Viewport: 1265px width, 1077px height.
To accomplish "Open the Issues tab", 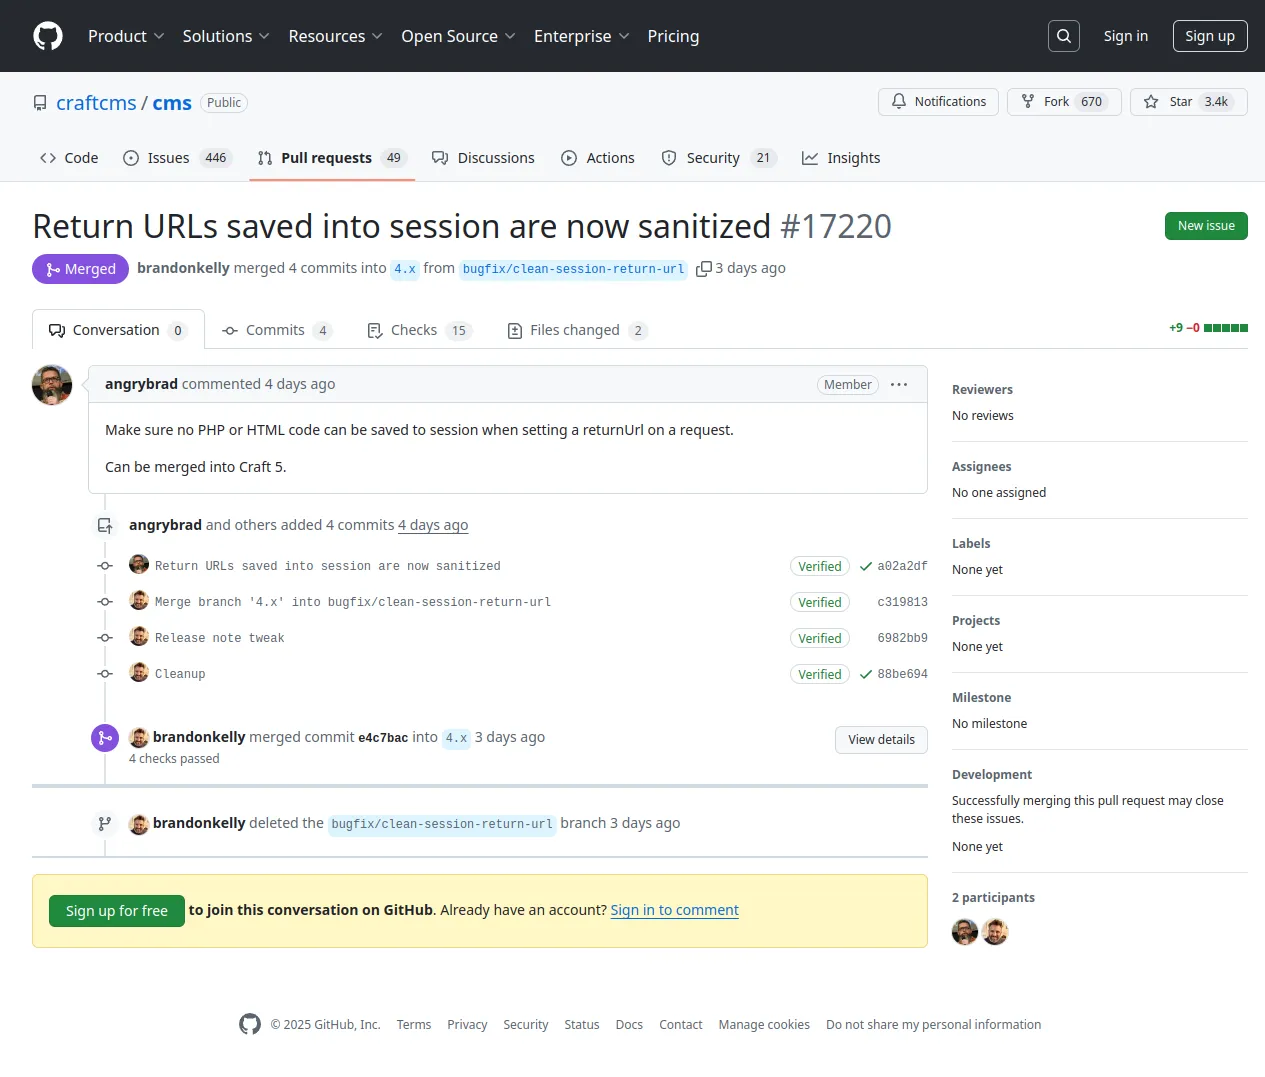I will coord(178,158).
